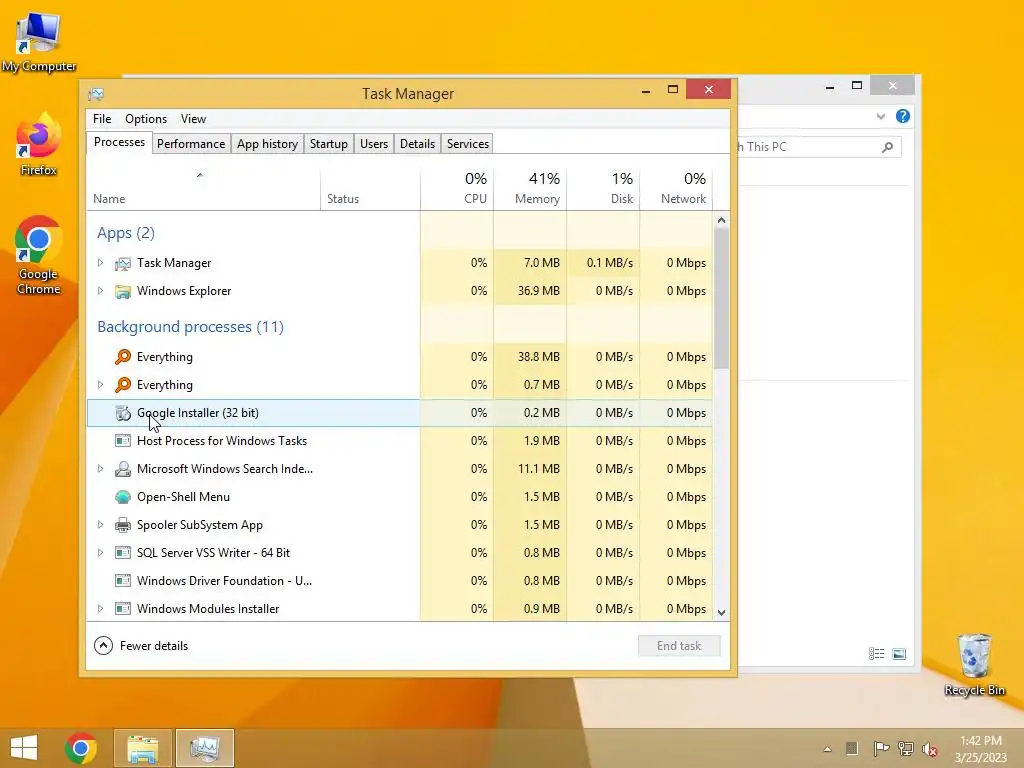Viewport: 1024px width, 768px height.
Task: Click the muted volume tray icon
Action: coord(930,749)
